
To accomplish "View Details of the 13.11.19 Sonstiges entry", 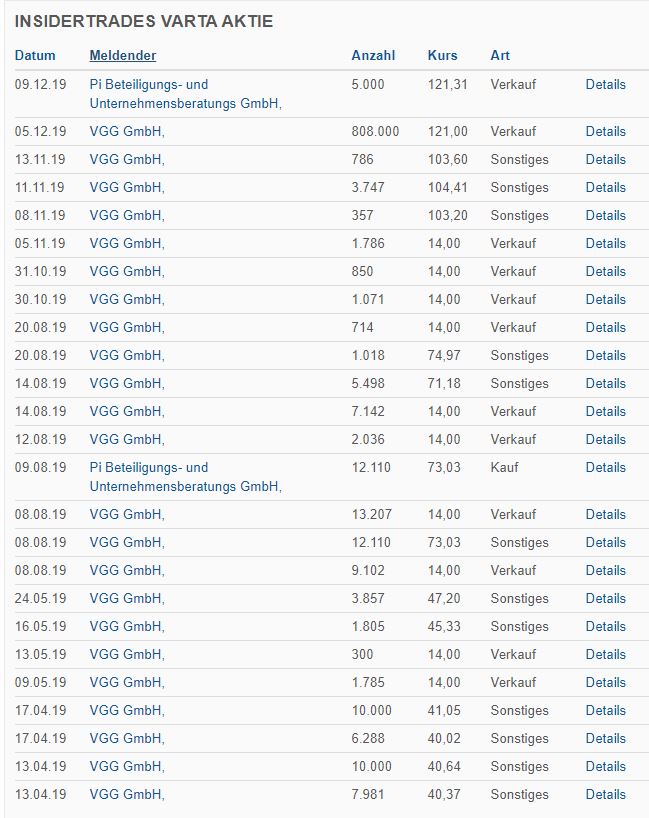I will tap(605, 159).
